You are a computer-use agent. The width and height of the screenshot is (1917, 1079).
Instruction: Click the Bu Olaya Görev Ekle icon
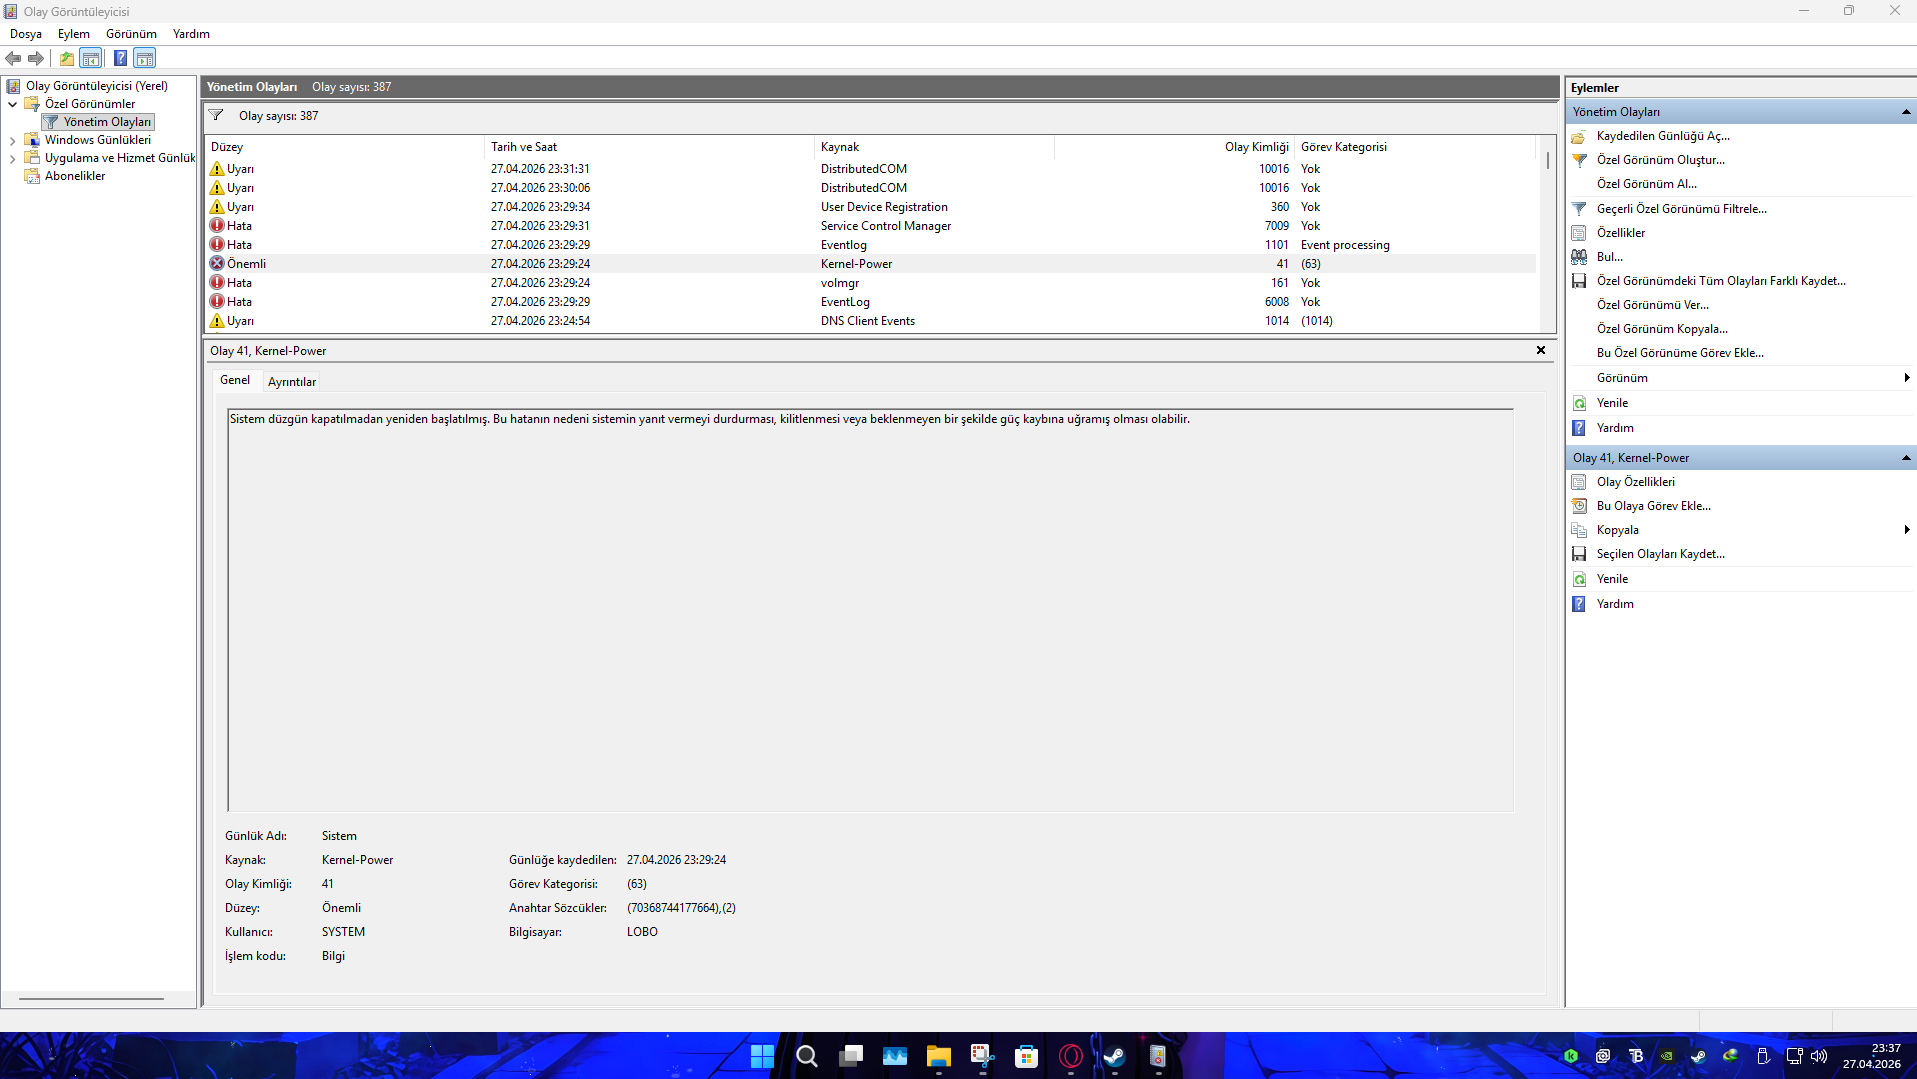click(x=1579, y=506)
